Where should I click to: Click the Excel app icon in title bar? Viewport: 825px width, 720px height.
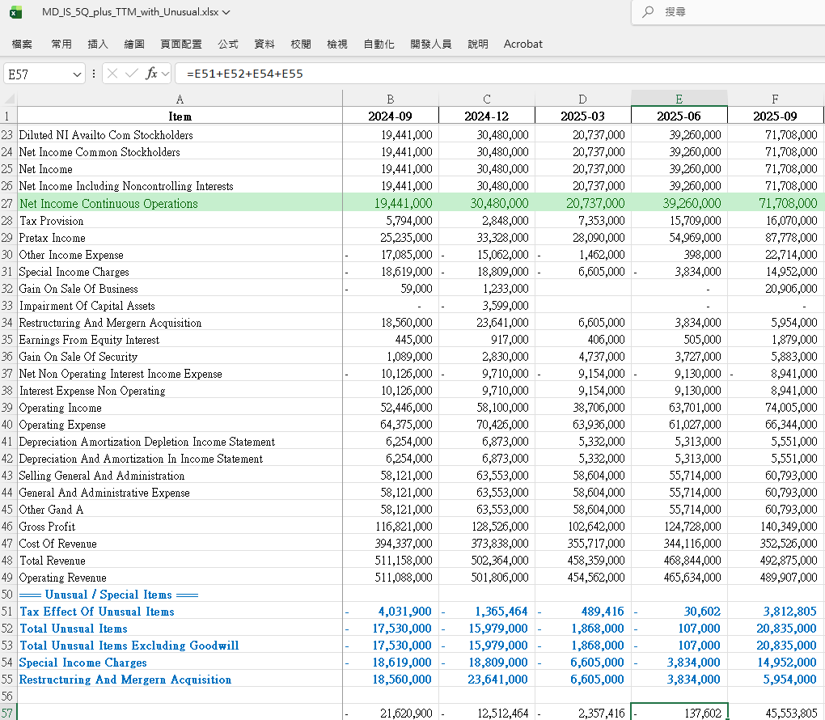pos(15,12)
